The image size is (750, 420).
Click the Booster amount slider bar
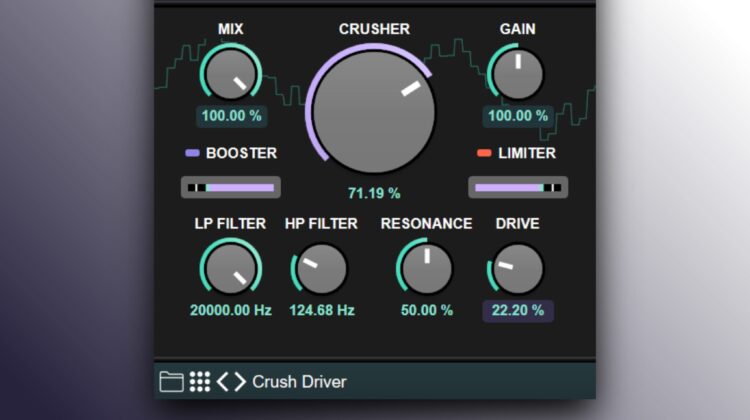click(231, 187)
